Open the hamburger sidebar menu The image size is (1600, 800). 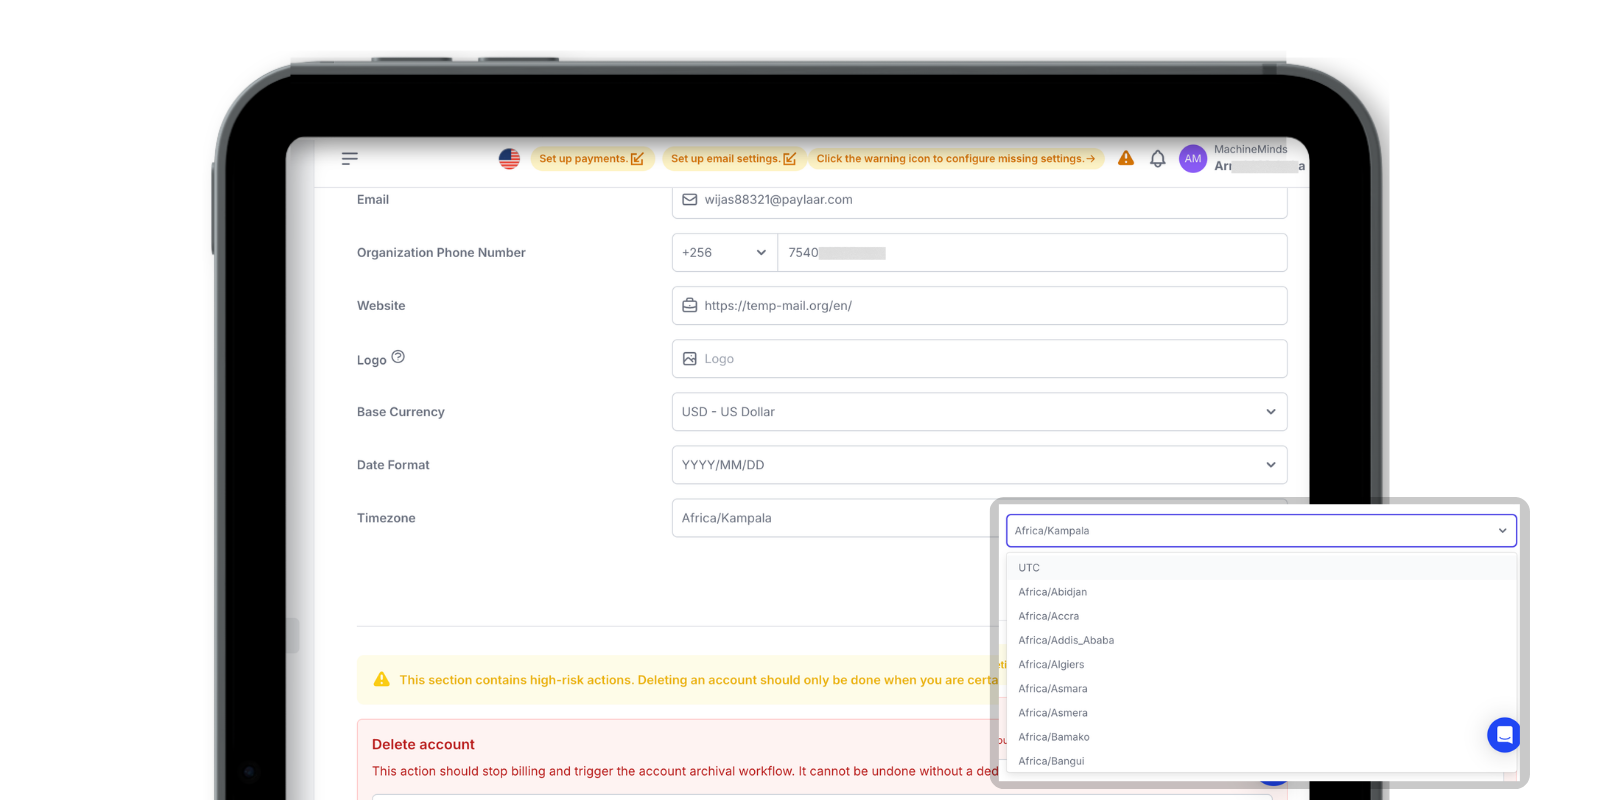click(350, 159)
